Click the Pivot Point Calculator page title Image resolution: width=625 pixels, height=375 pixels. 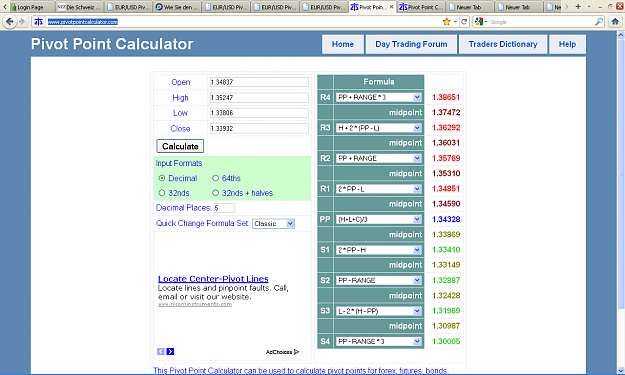pyautogui.click(x=112, y=44)
